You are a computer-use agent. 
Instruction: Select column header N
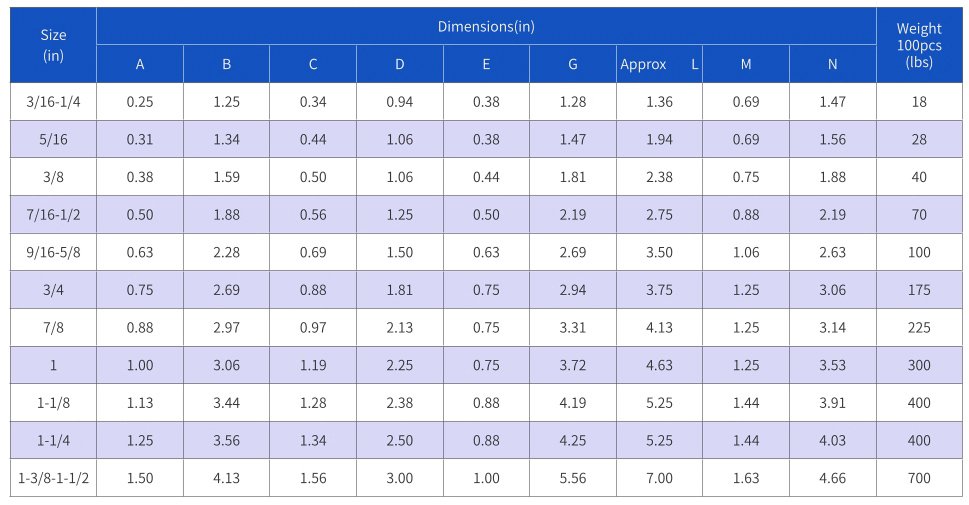(832, 65)
